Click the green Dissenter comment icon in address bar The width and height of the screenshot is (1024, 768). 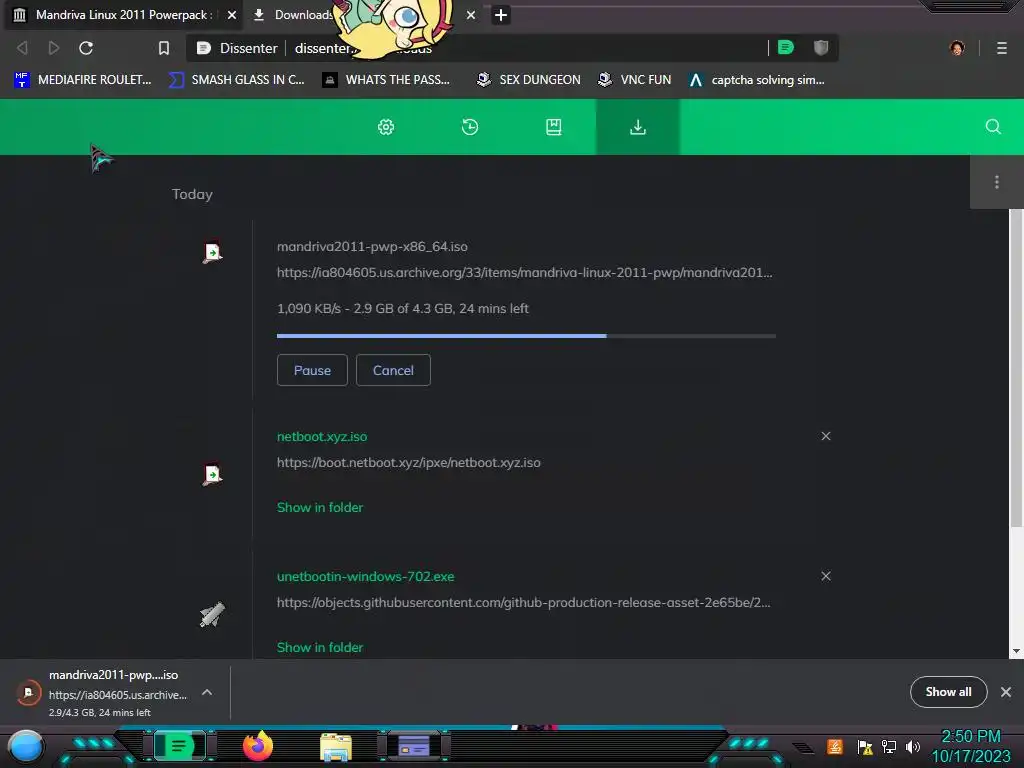786,48
